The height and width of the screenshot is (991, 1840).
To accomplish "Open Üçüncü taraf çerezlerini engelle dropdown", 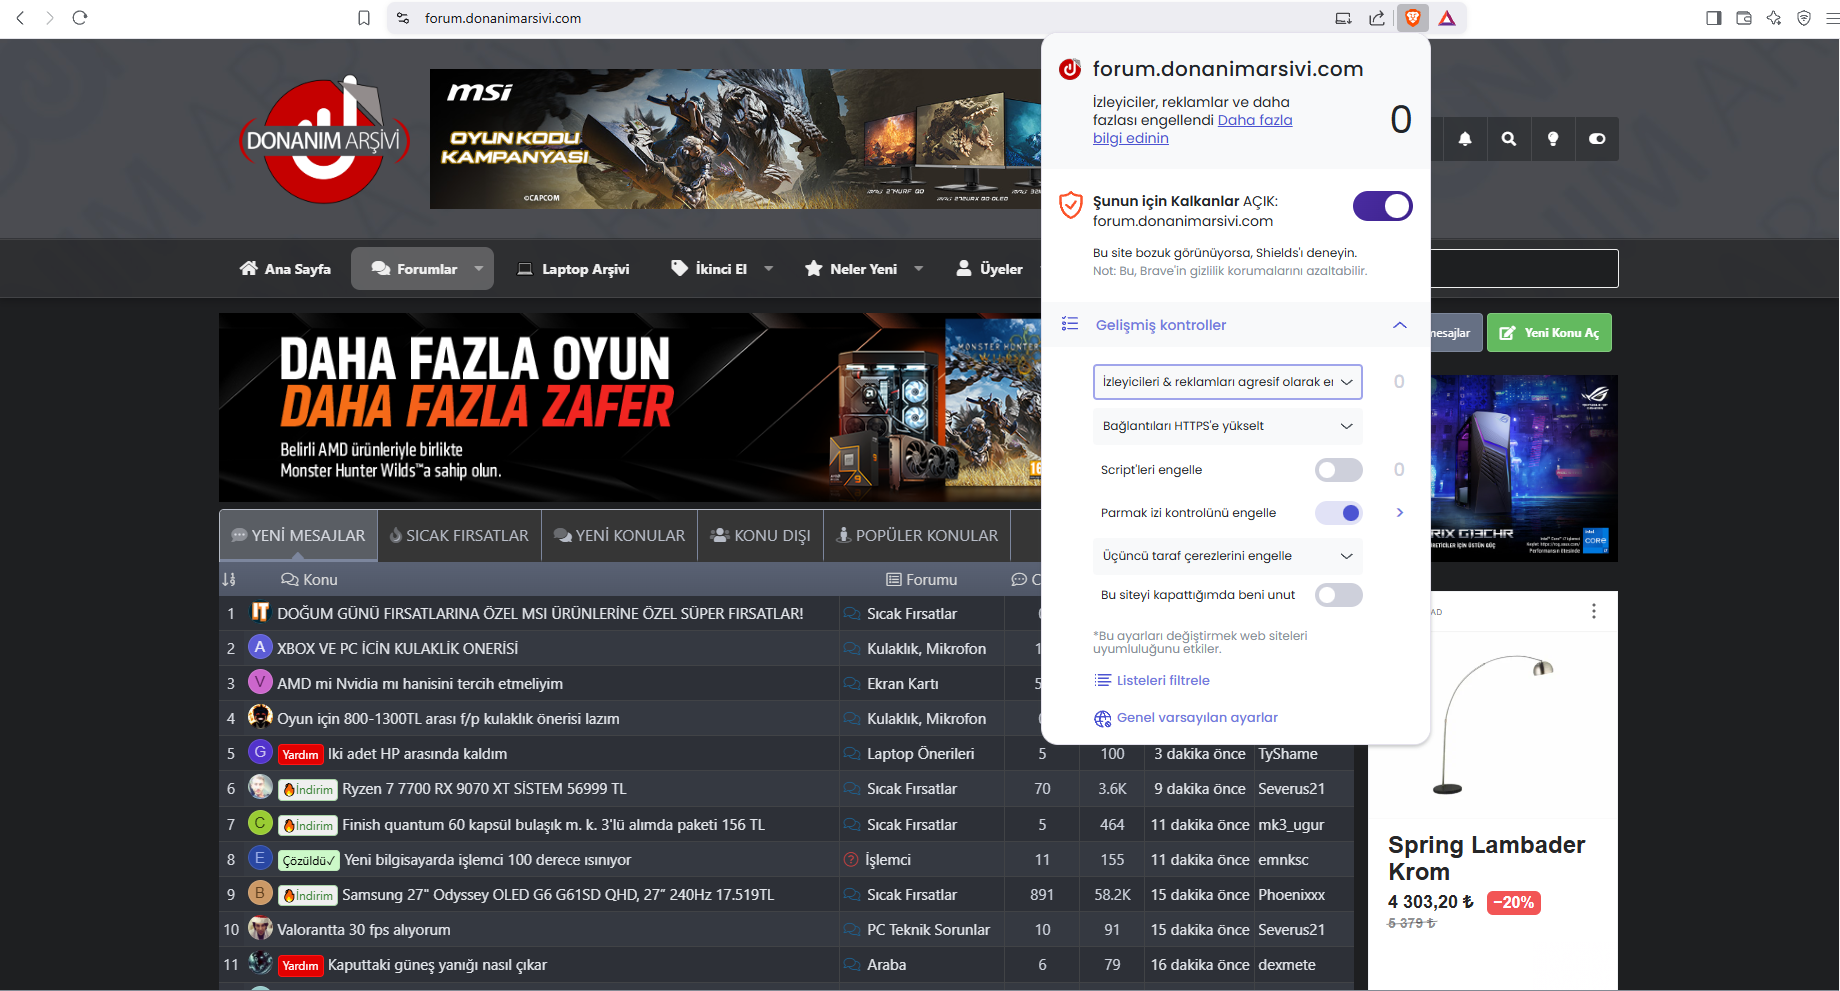I will (1228, 556).
